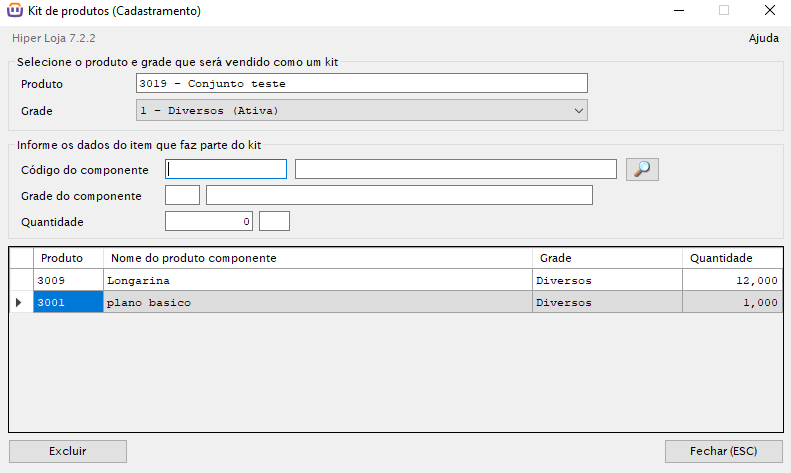This screenshot has width=791, height=473.
Task: Click the component name field beside code
Action: click(456, 169)
